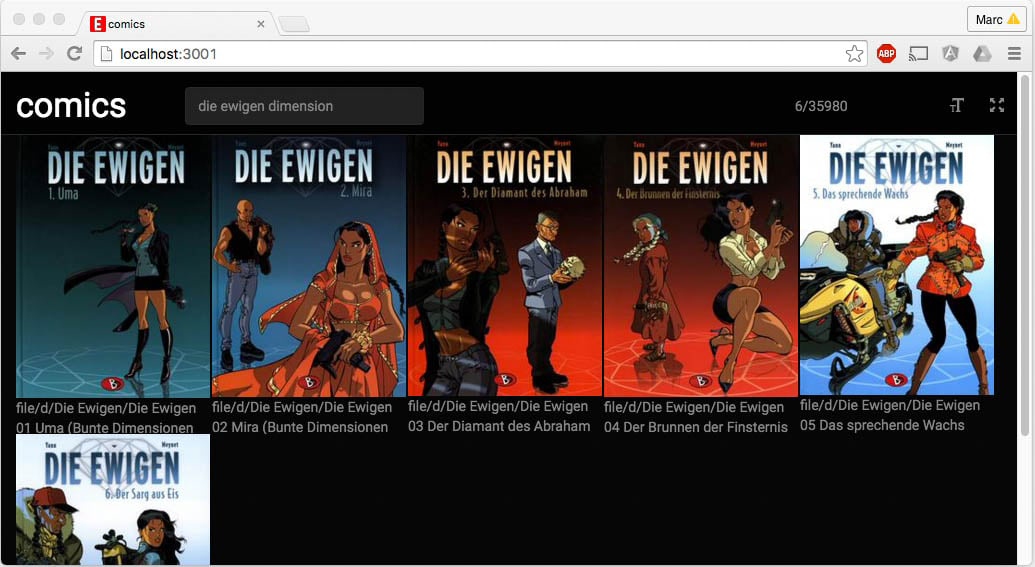
Task: Click the text size icon in header
Action: pos(957,105)
